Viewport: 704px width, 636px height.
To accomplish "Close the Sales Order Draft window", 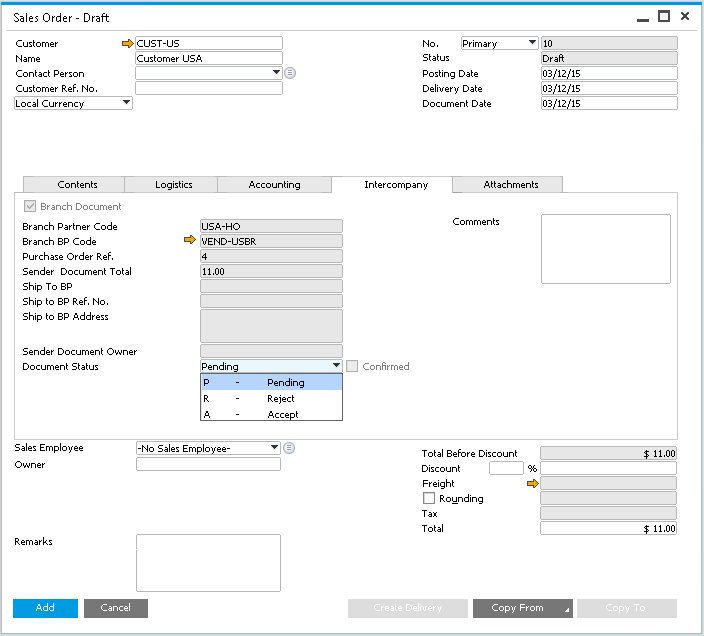I will [x=685, y=16].
